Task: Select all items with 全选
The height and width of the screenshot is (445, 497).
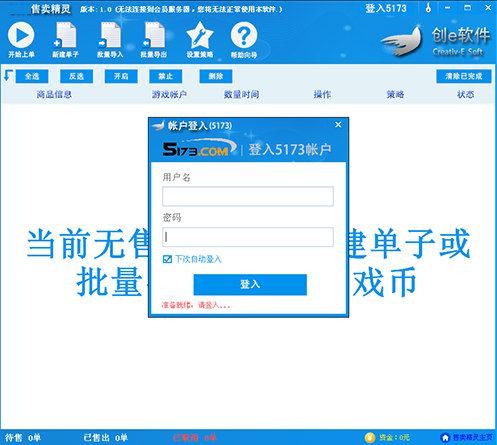Action: pos(32,76)
